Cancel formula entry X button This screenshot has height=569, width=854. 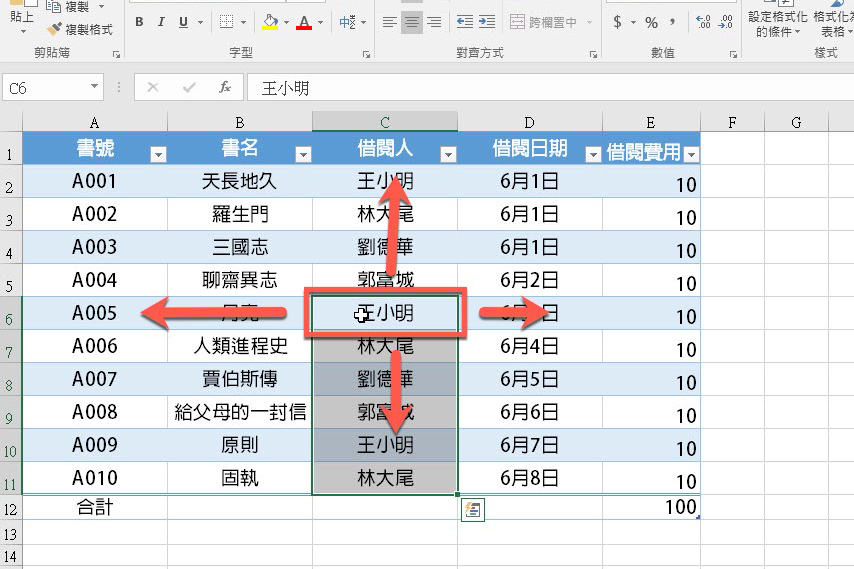[153, 87]
